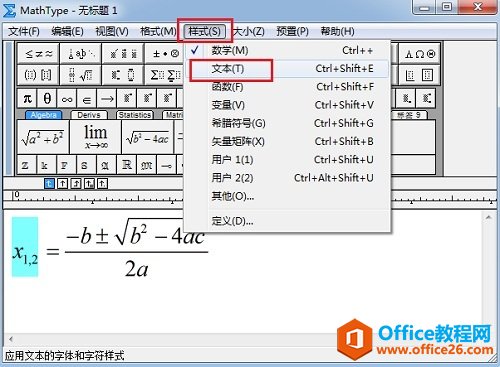
Task: Click the denominator 2a in the equation
Action: [137, 269]
